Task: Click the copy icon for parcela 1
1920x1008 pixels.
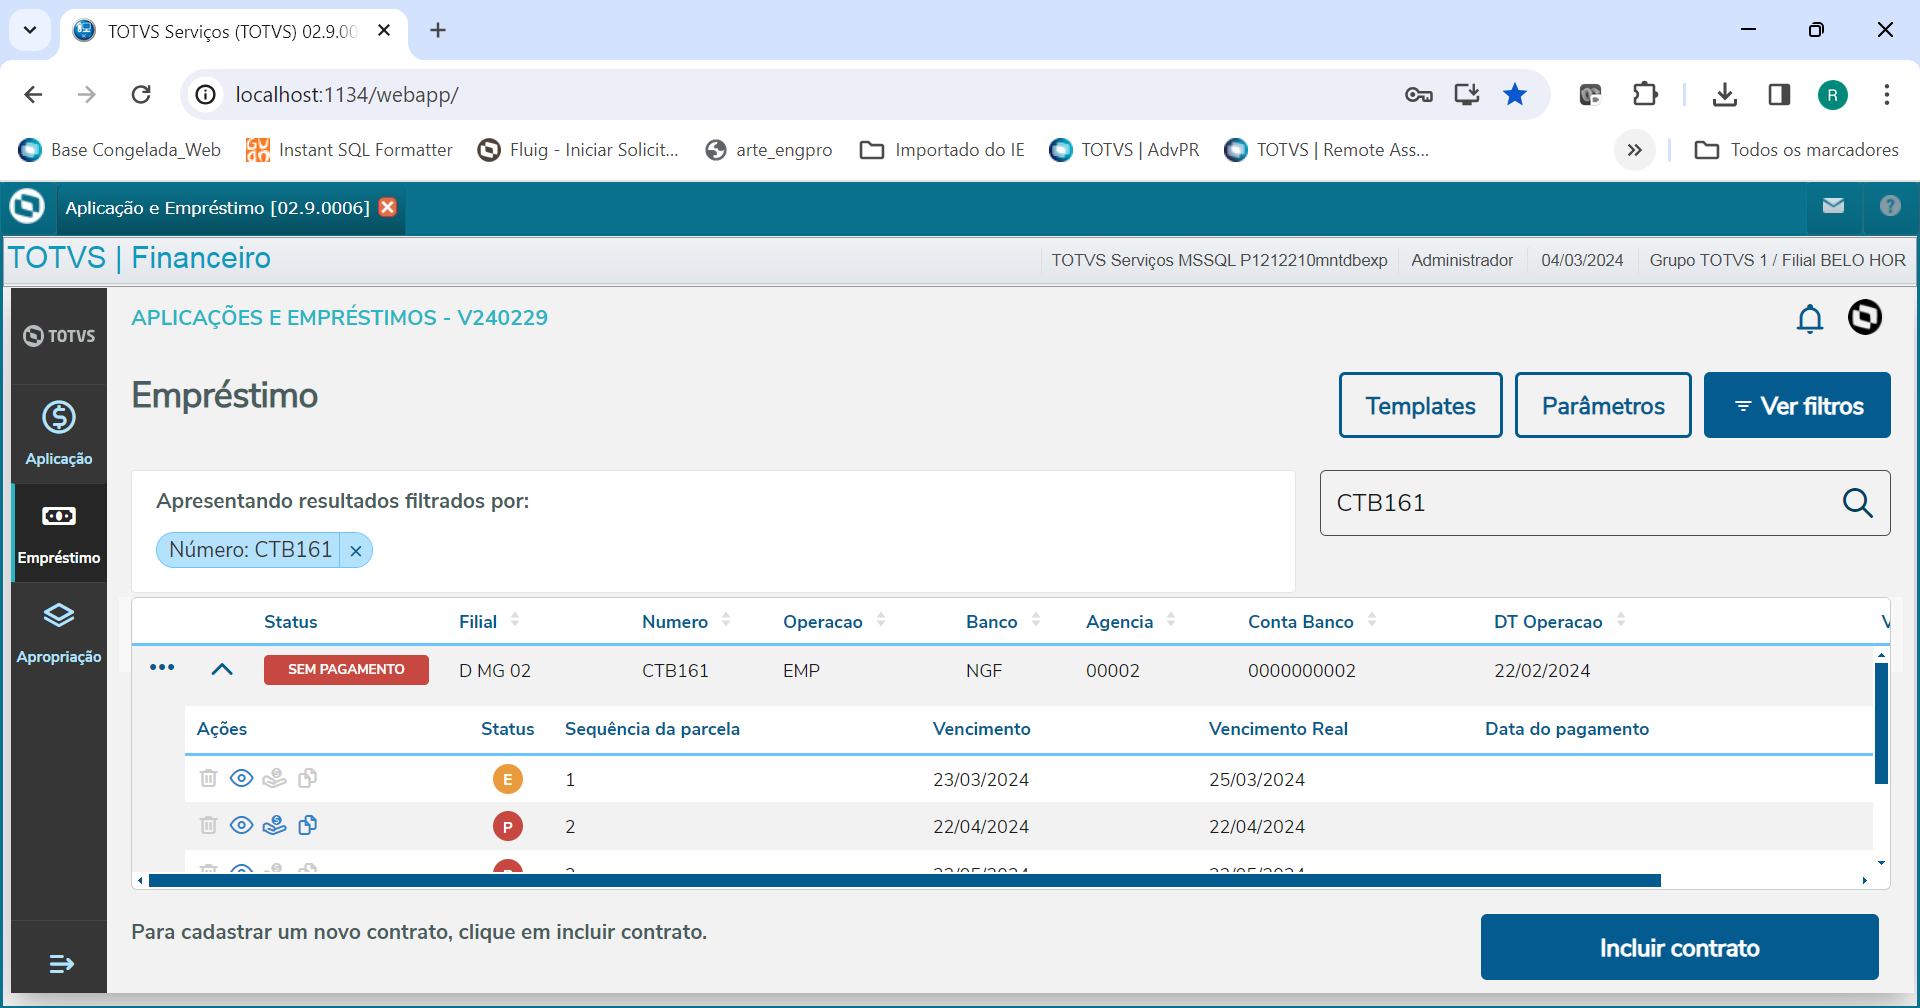Action: pos(308,778)
